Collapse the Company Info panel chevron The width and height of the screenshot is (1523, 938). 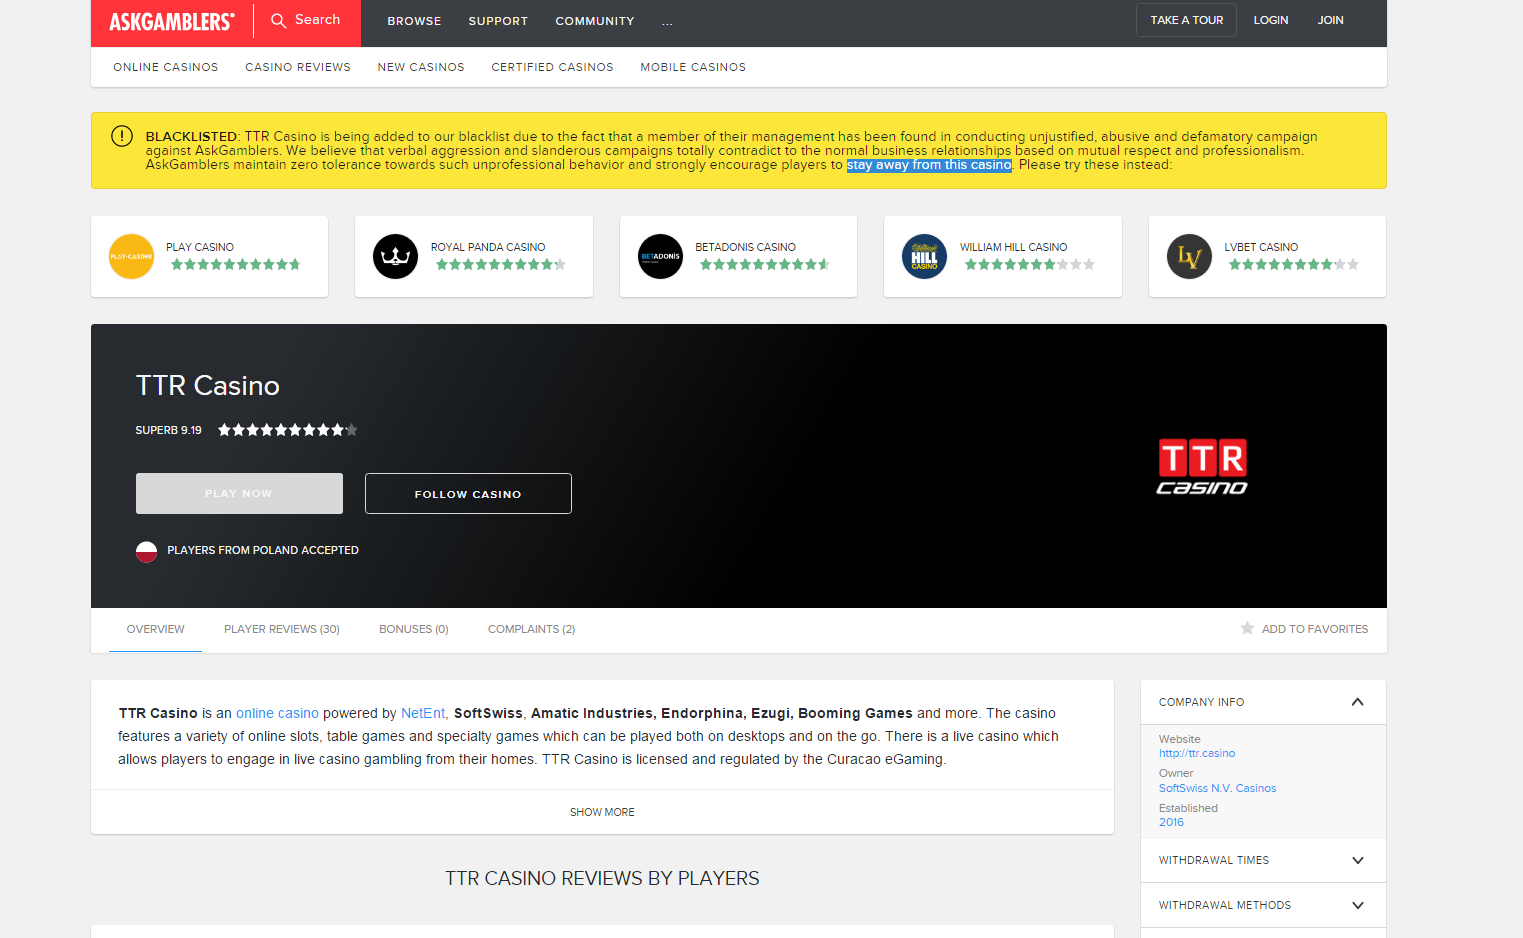pos(1357,702)
